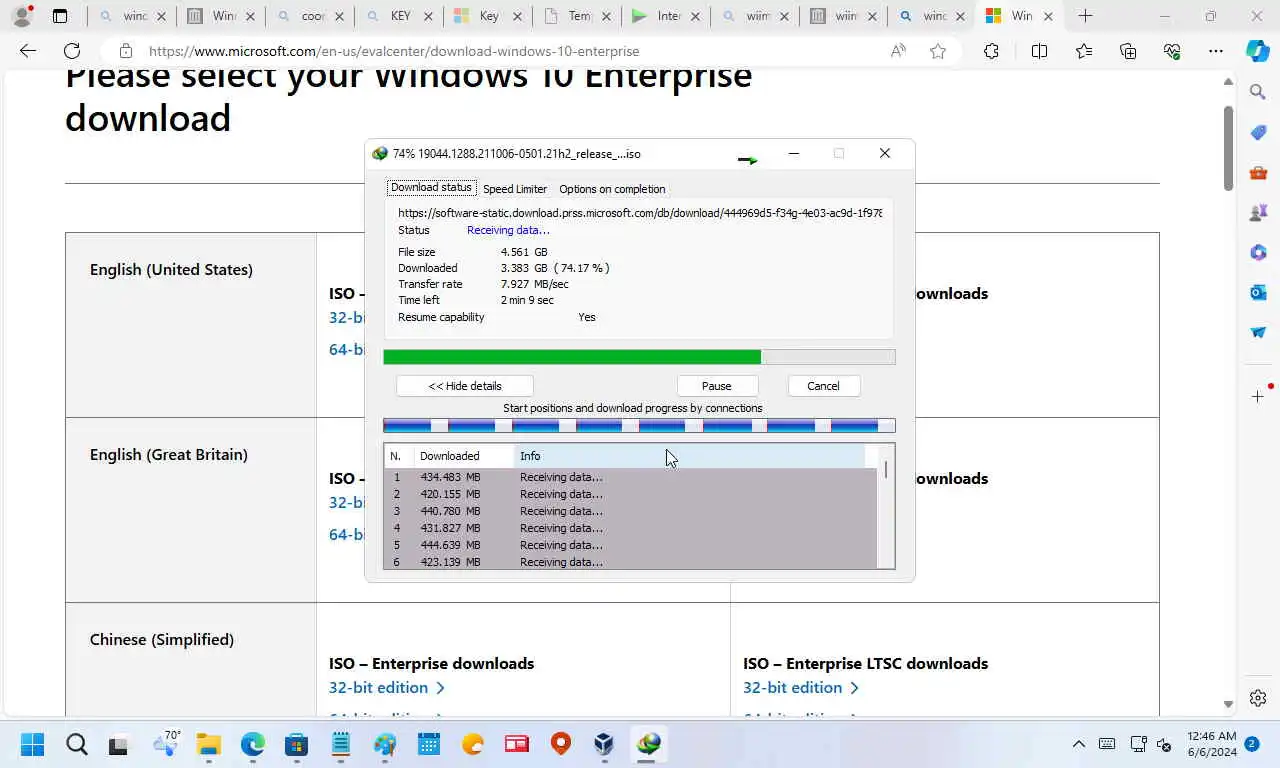Viewport: 1280px width, 768px height.
Task: Pause the ISO download
Action: (716, 386)
